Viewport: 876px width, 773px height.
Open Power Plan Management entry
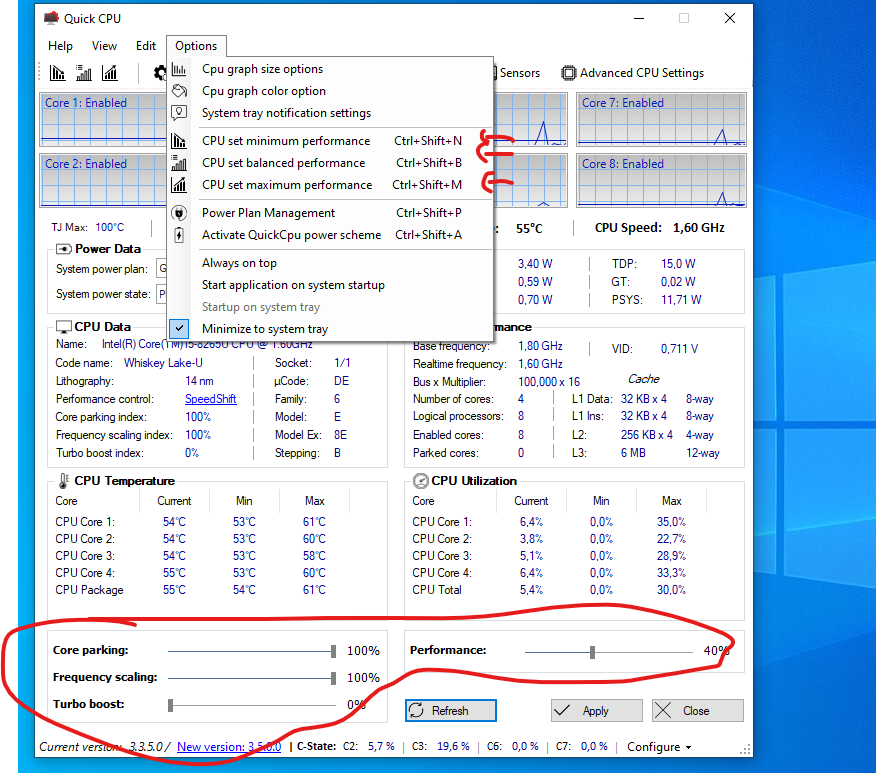coord(268,213)
